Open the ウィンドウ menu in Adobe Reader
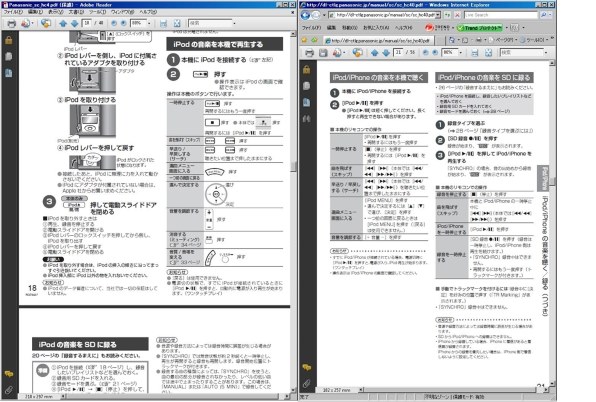This screenshot has width=596, height=402. point(122,12)
